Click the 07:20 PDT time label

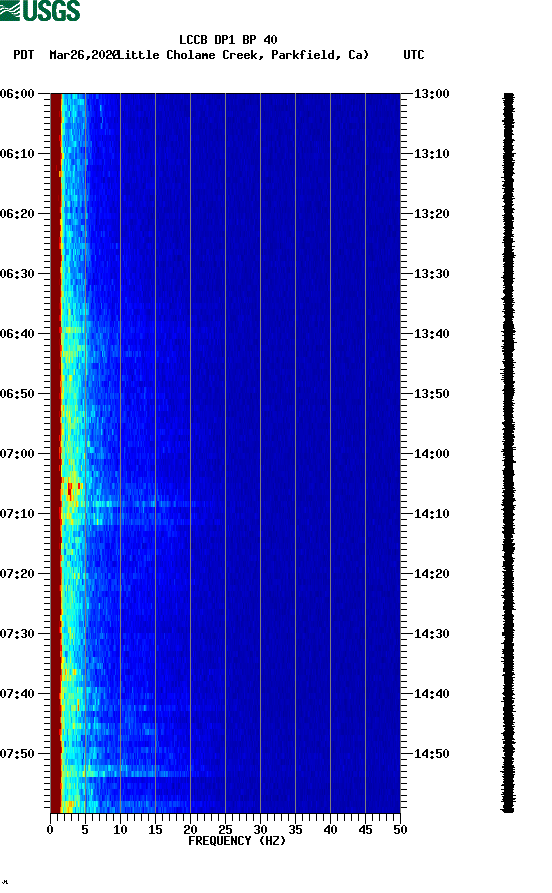click(x=17, y=574)
